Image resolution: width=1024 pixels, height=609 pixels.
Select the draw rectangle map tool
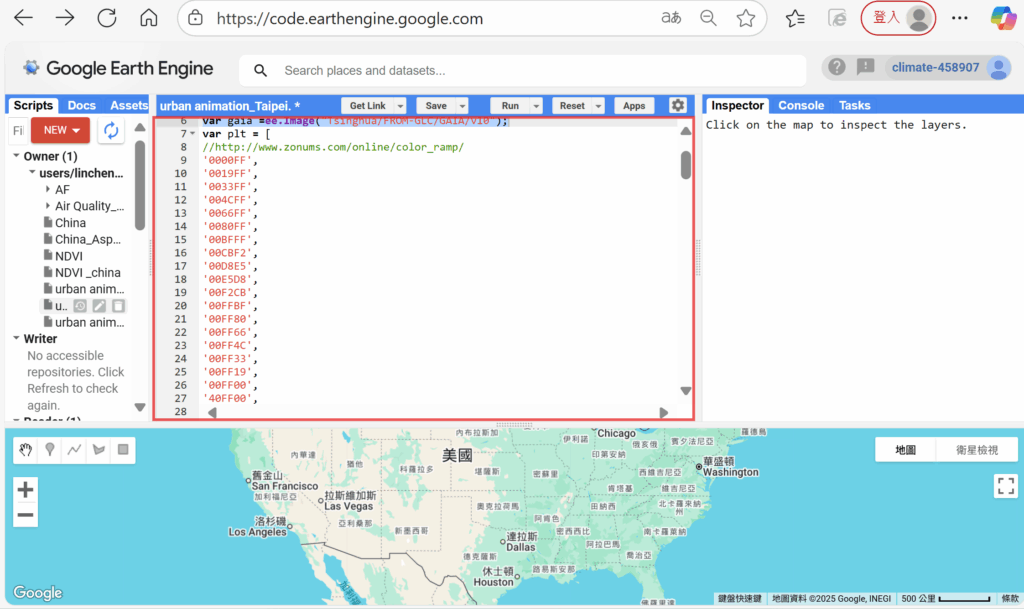click(123, 450)
